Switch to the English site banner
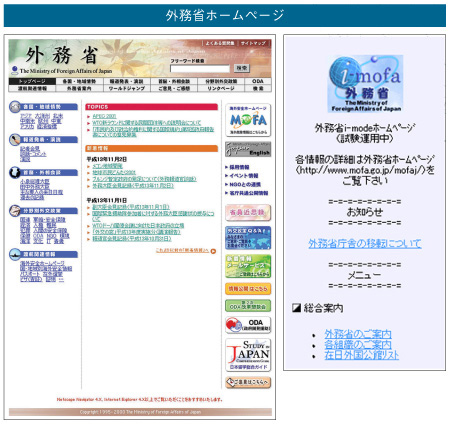 point(248,149)
